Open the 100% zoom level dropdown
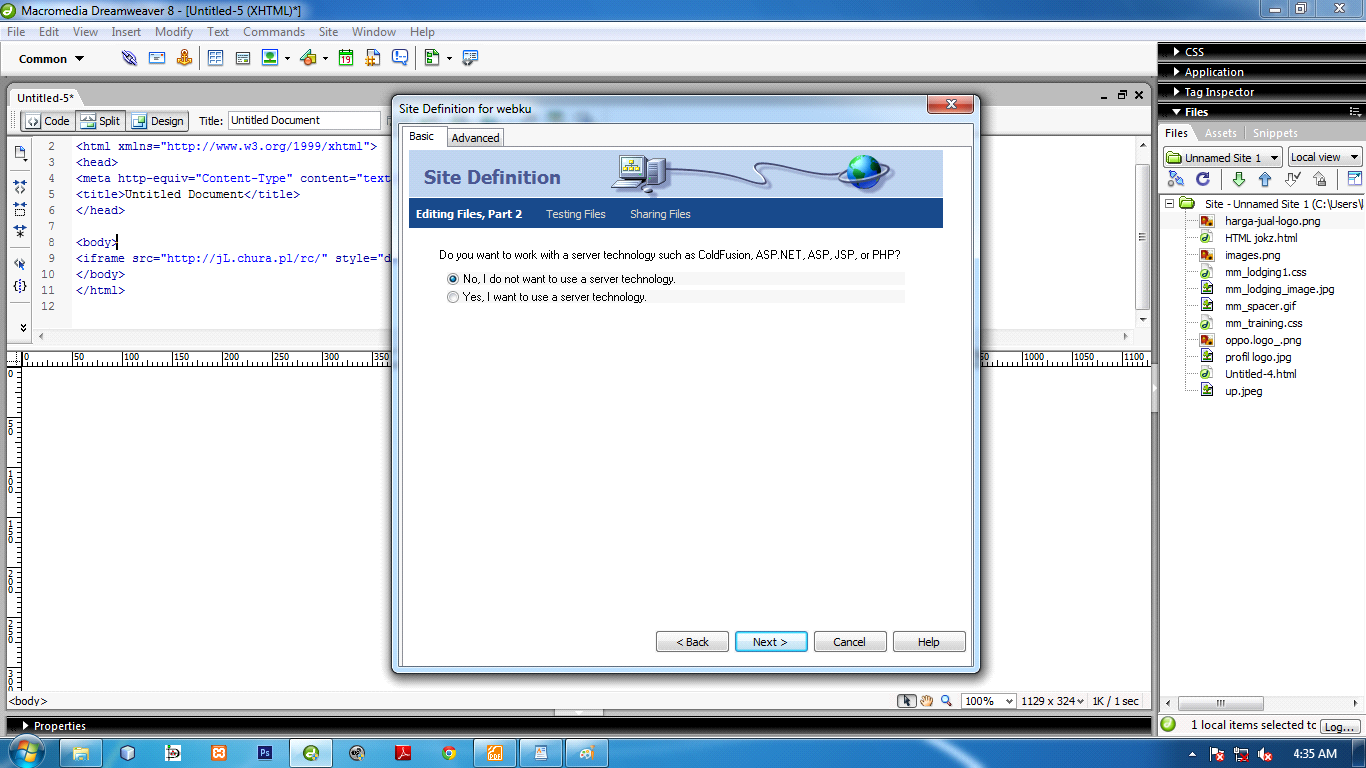1366x768 pixels. [x=988, y=701]
